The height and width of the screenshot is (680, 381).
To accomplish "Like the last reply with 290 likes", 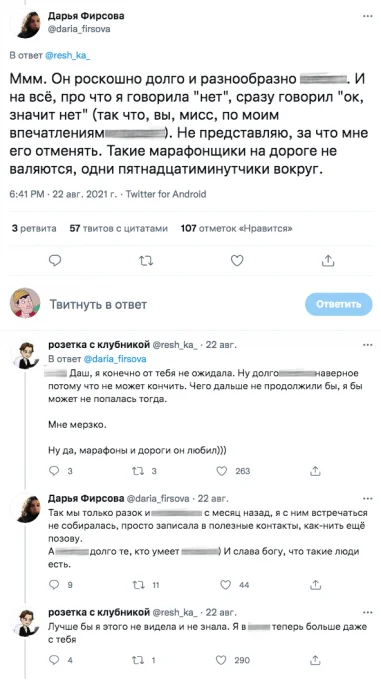I will (x=221, y=660).
